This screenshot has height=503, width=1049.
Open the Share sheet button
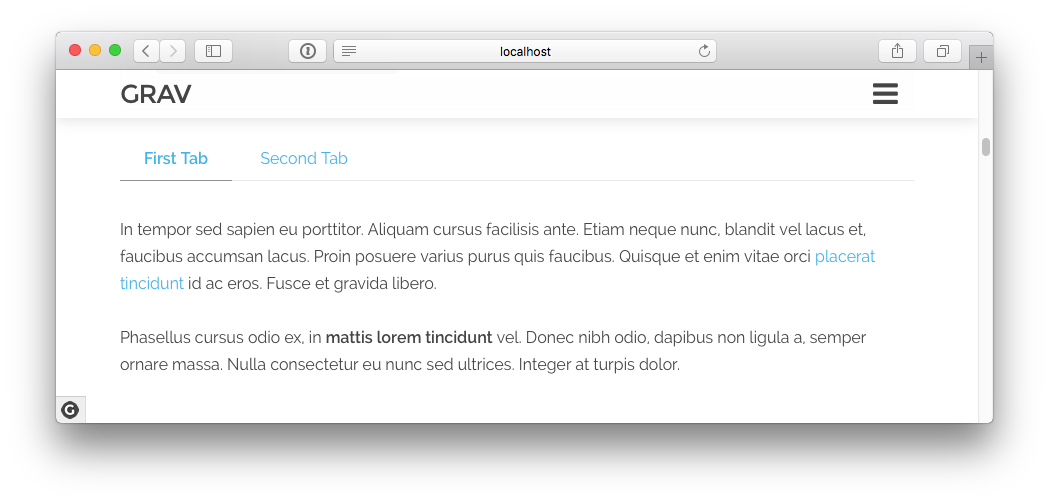pos(897,51)
